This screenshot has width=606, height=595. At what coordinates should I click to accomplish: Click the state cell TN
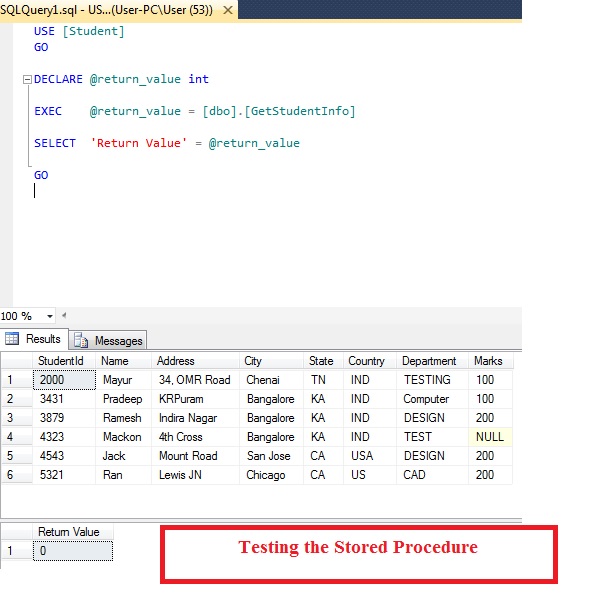tap(323, 380)
